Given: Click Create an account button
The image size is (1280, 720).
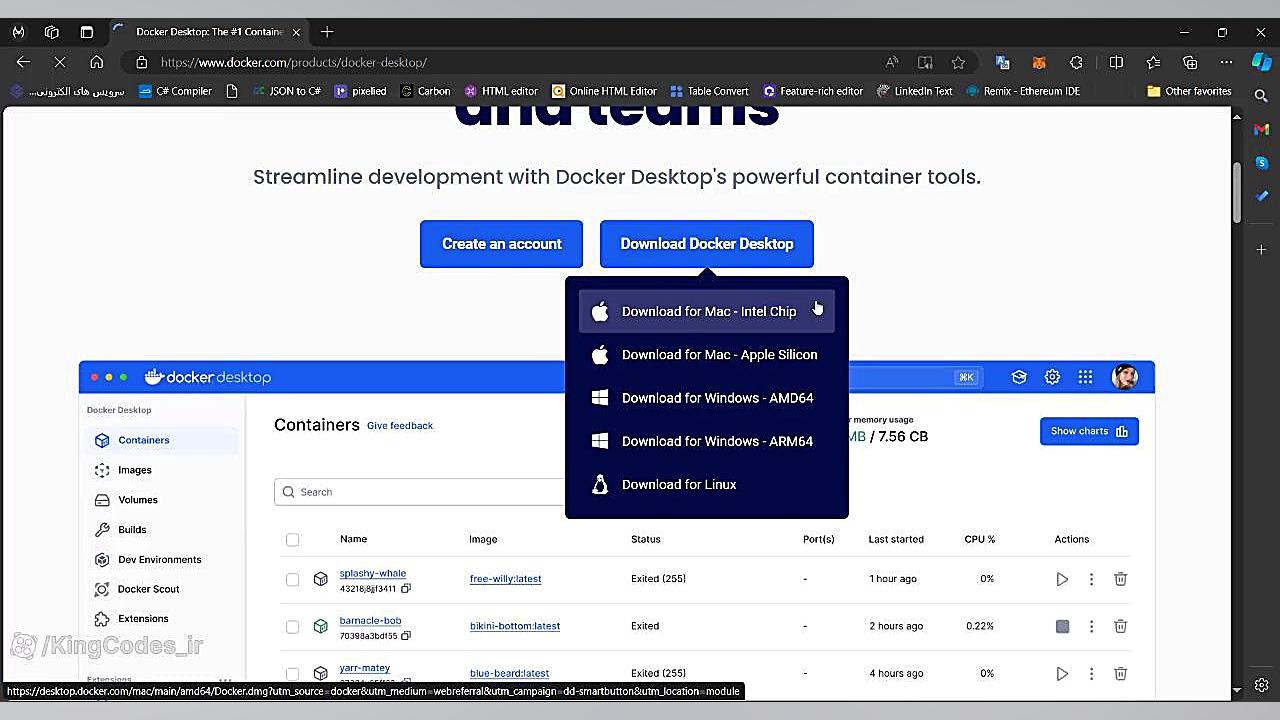Looking at the screenshot, I should [x=501, y=244].
